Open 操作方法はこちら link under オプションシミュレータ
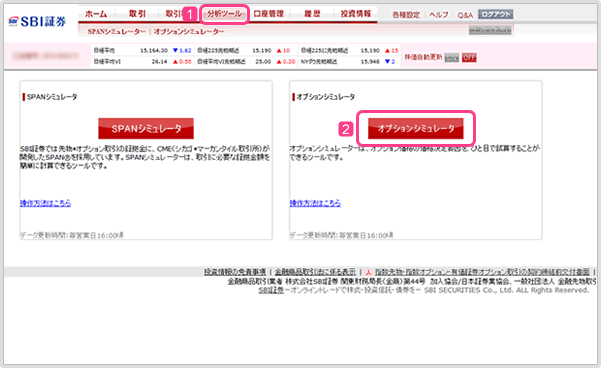601x368 pixels. pyautogui.click(x=315, y=203)
